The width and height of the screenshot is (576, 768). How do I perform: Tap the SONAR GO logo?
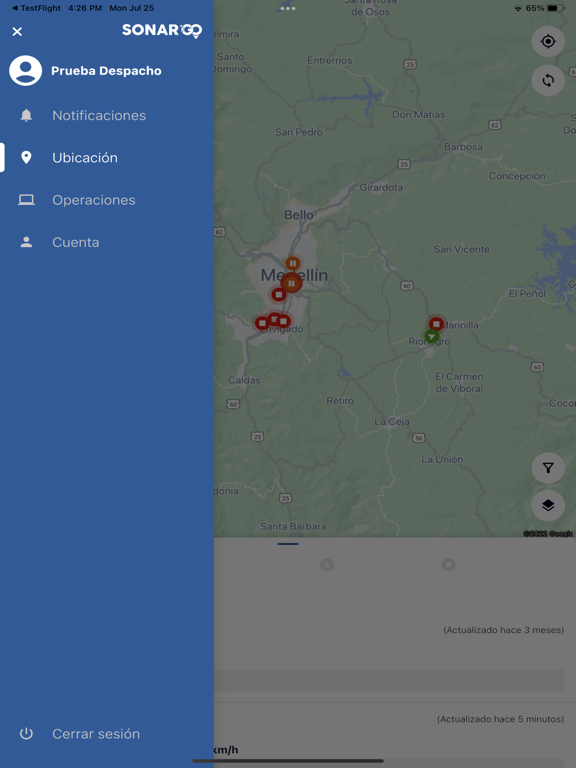tap(162, 30)
